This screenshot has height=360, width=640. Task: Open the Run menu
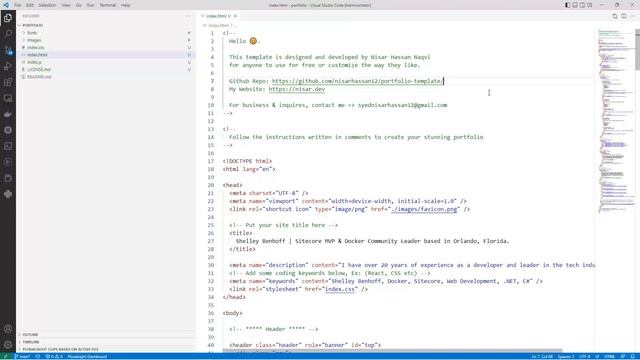coord(90,5)
